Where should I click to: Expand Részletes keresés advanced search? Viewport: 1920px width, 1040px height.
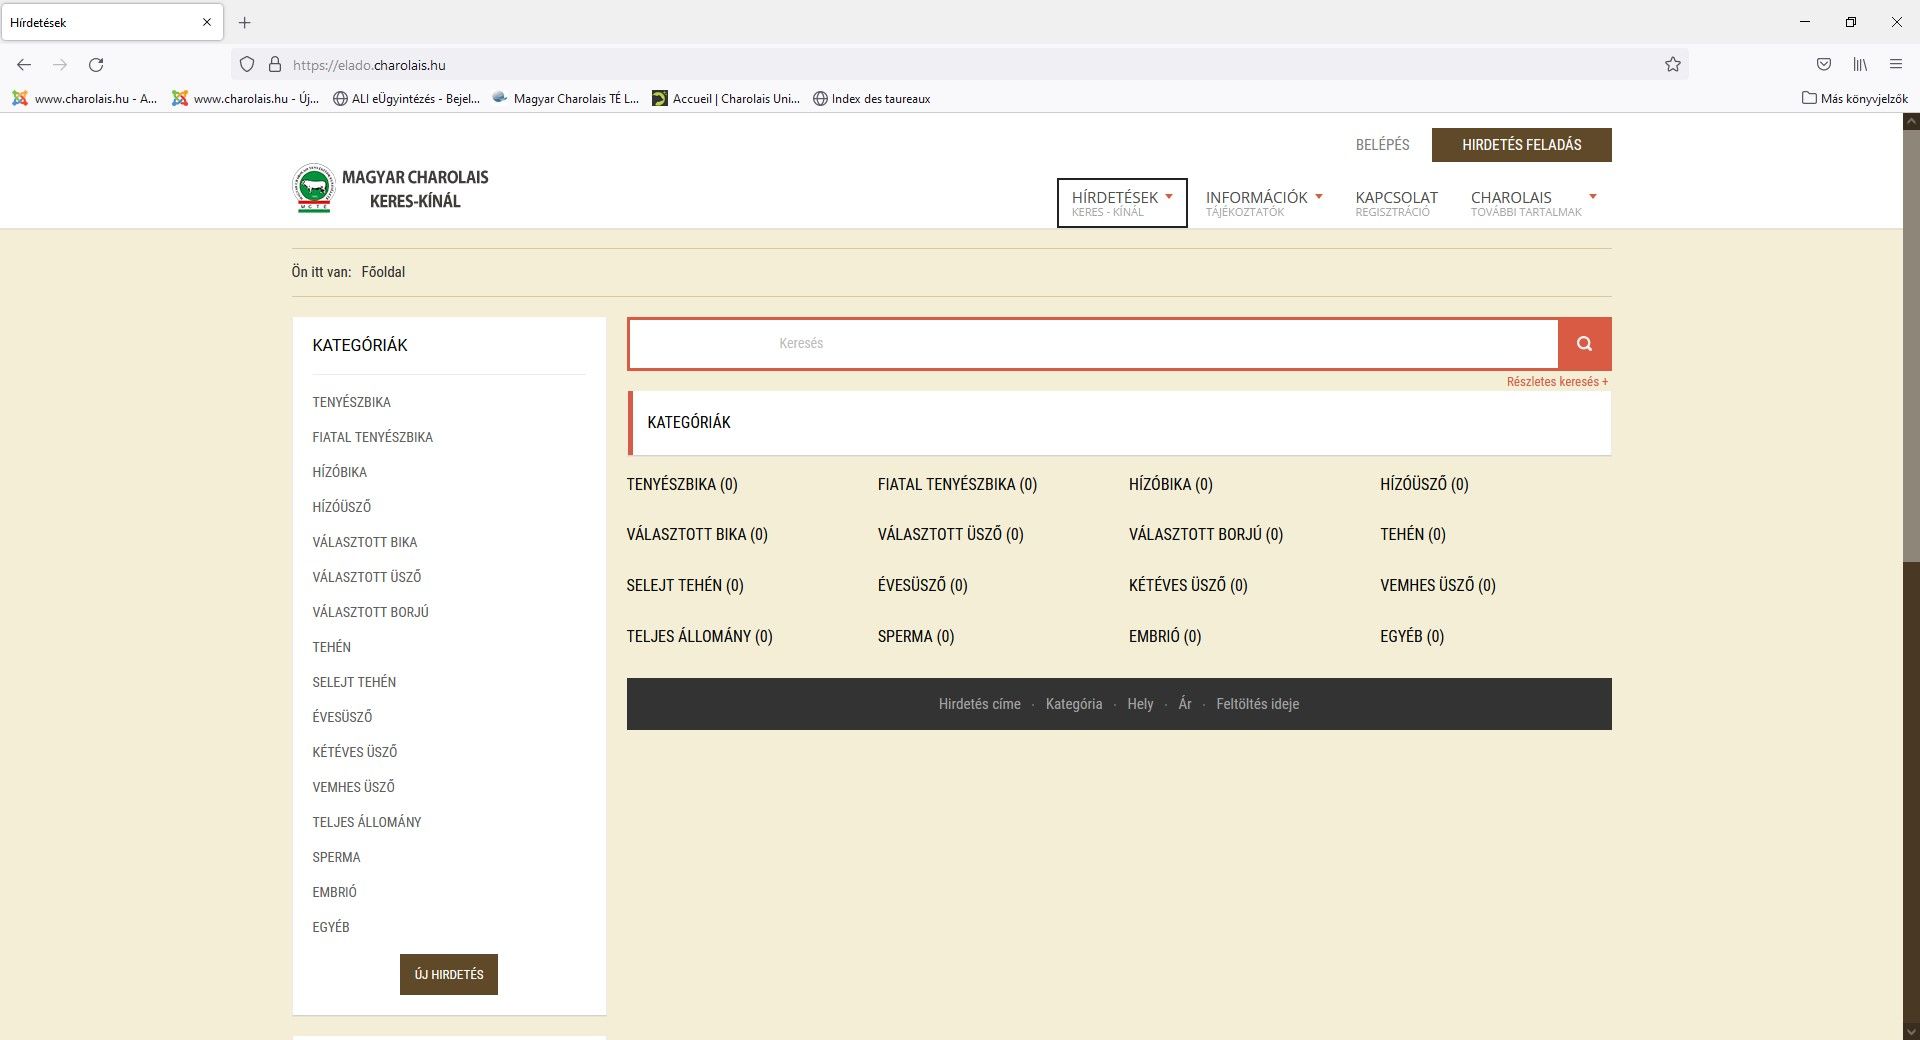tap(1556, 382)
